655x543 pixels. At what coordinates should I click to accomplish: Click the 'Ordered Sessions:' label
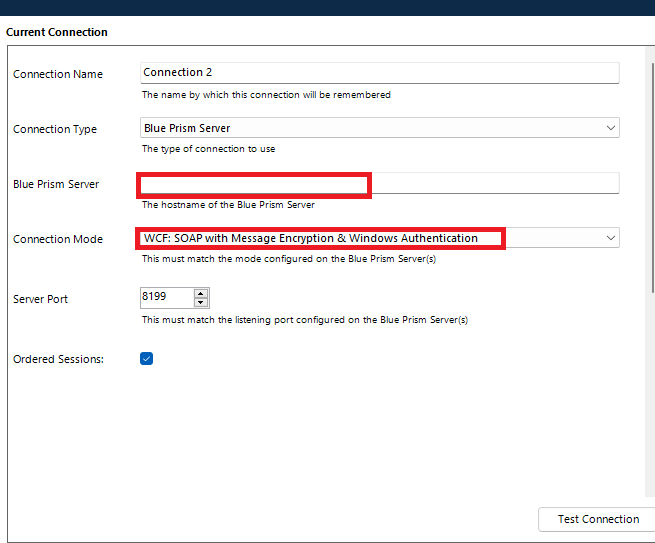tap(58, 359)
